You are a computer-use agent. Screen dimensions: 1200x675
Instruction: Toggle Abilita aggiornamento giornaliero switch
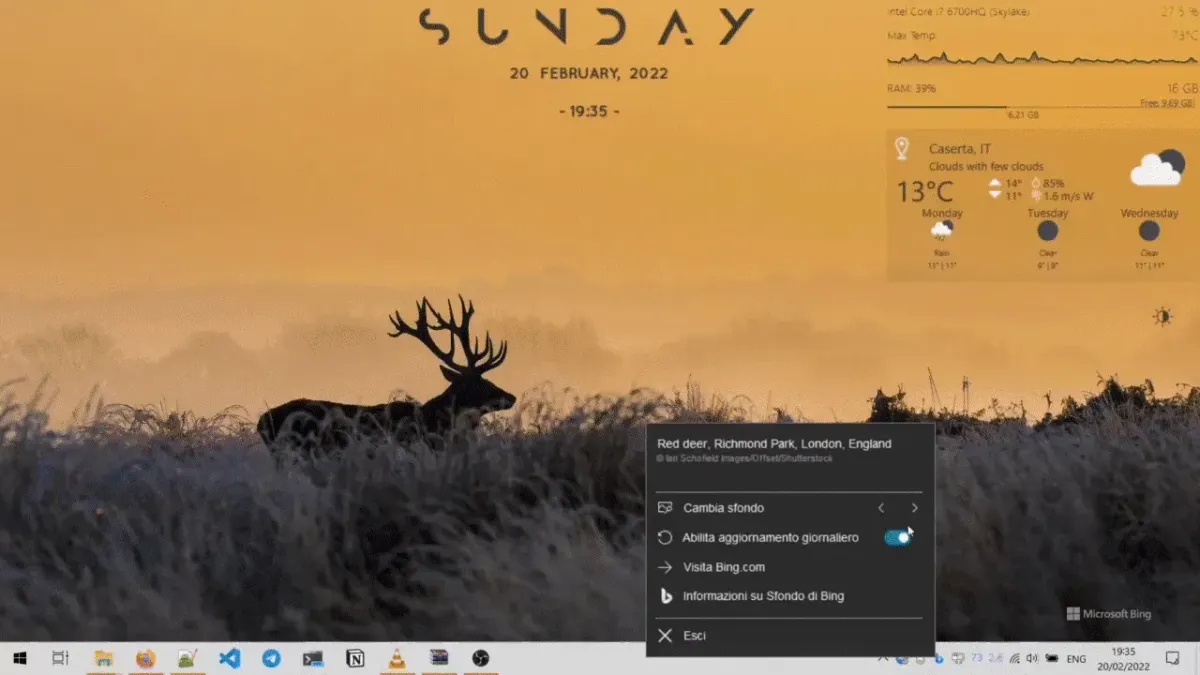click(897, 537)
